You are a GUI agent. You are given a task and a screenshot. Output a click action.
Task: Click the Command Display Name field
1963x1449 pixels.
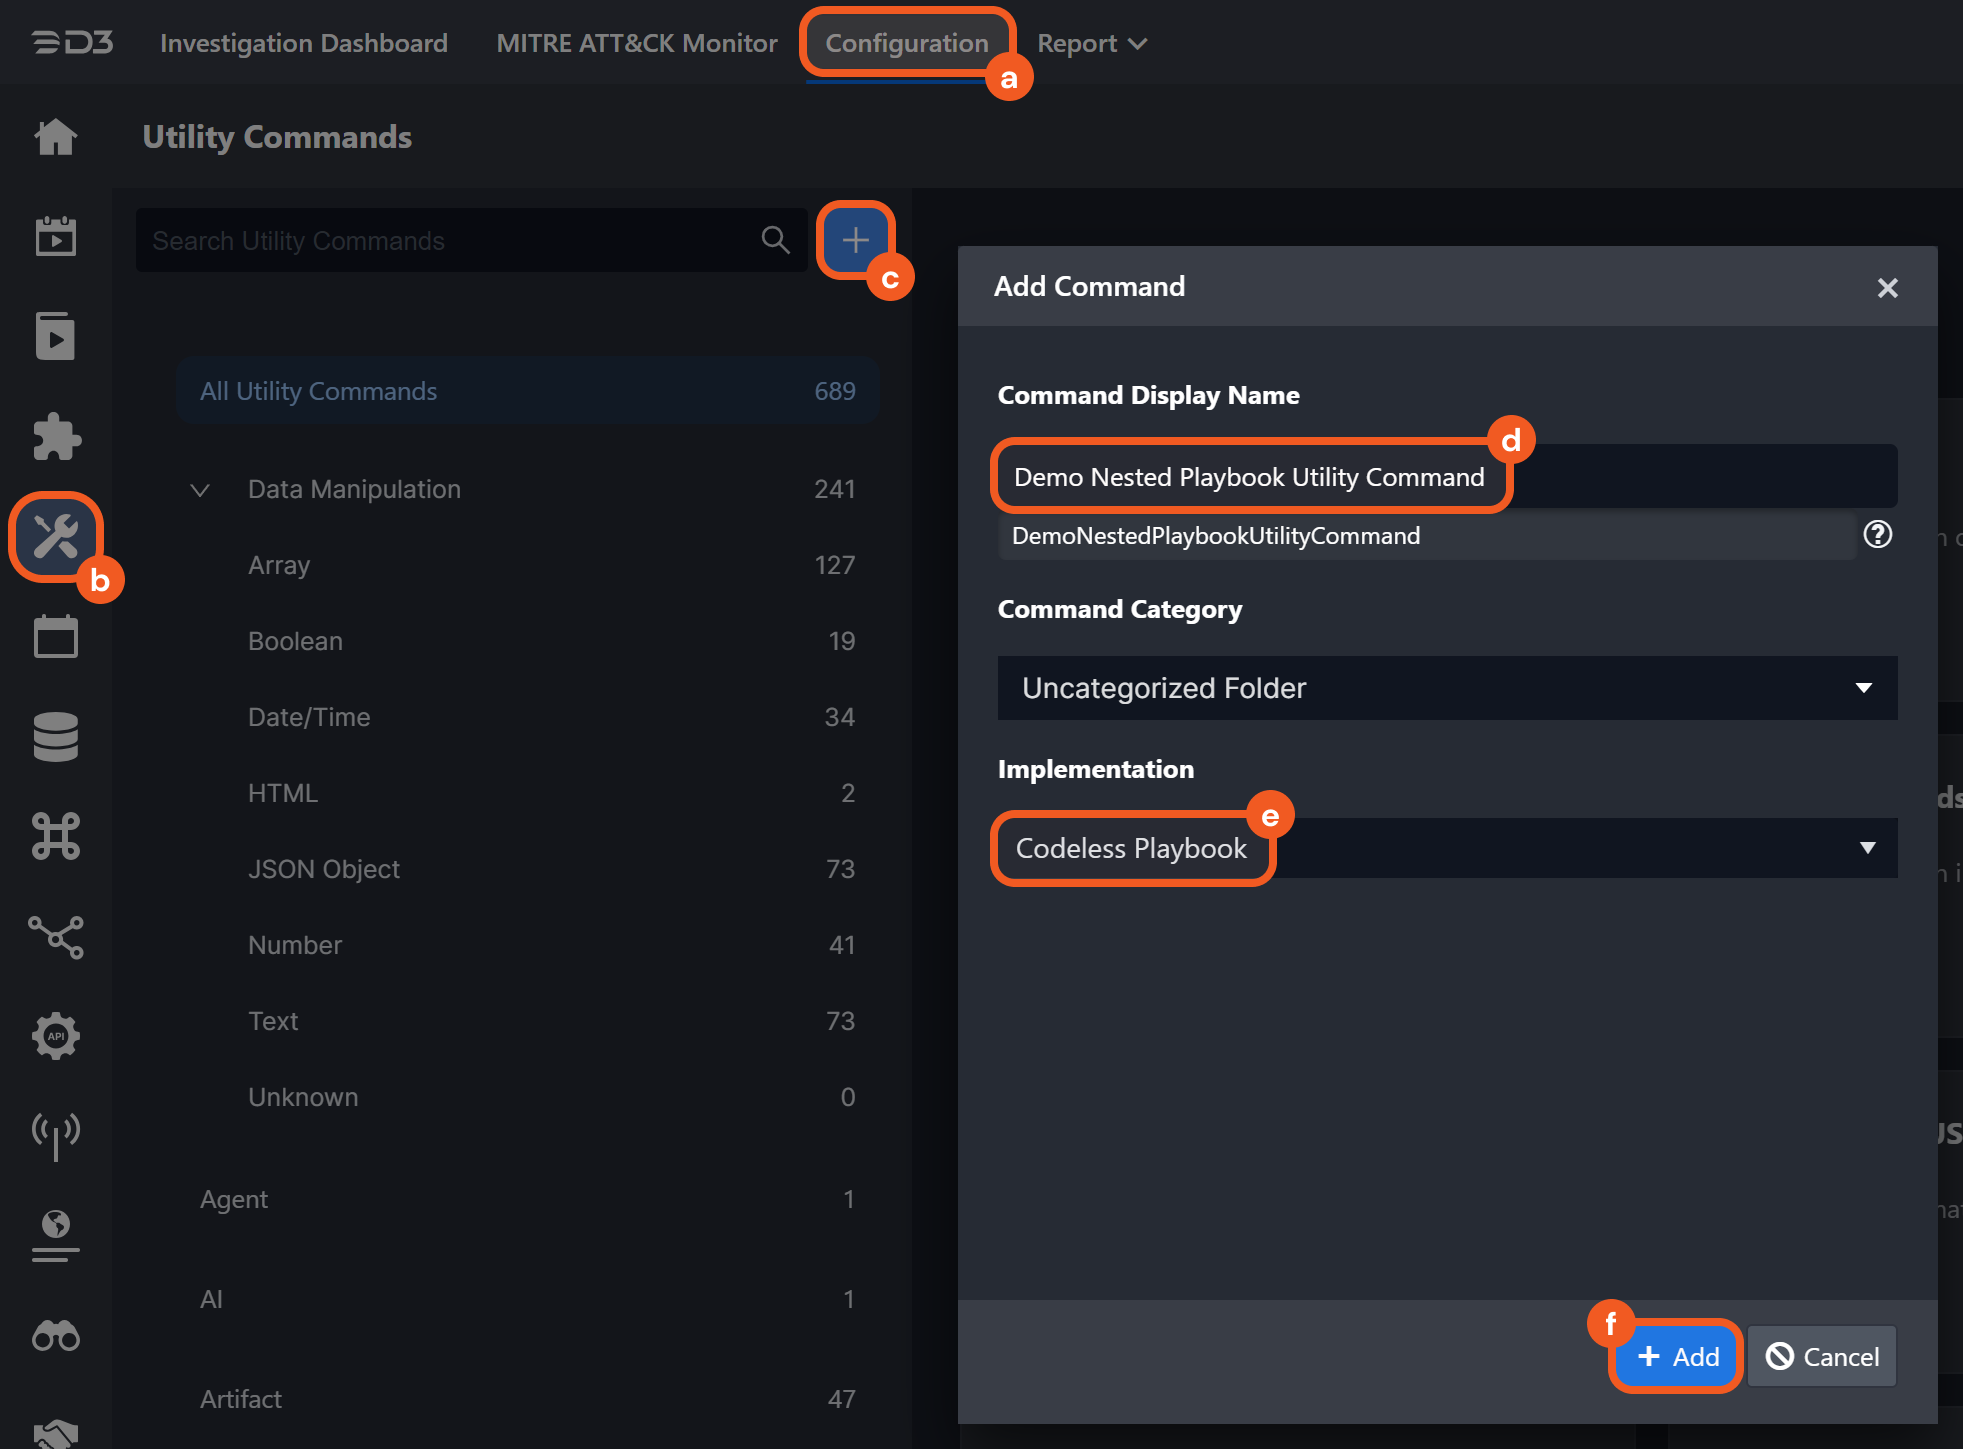[x=1446, y=477]
